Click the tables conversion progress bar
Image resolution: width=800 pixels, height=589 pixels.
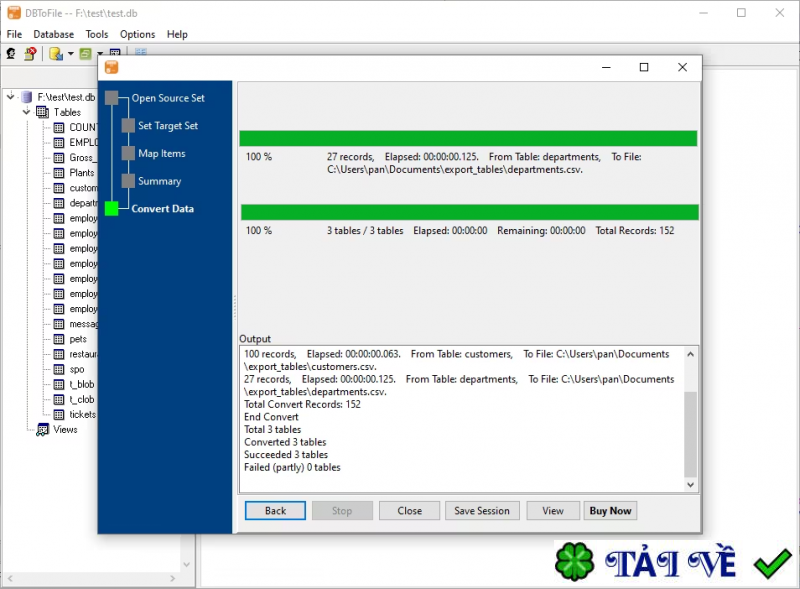pos(467,211)
